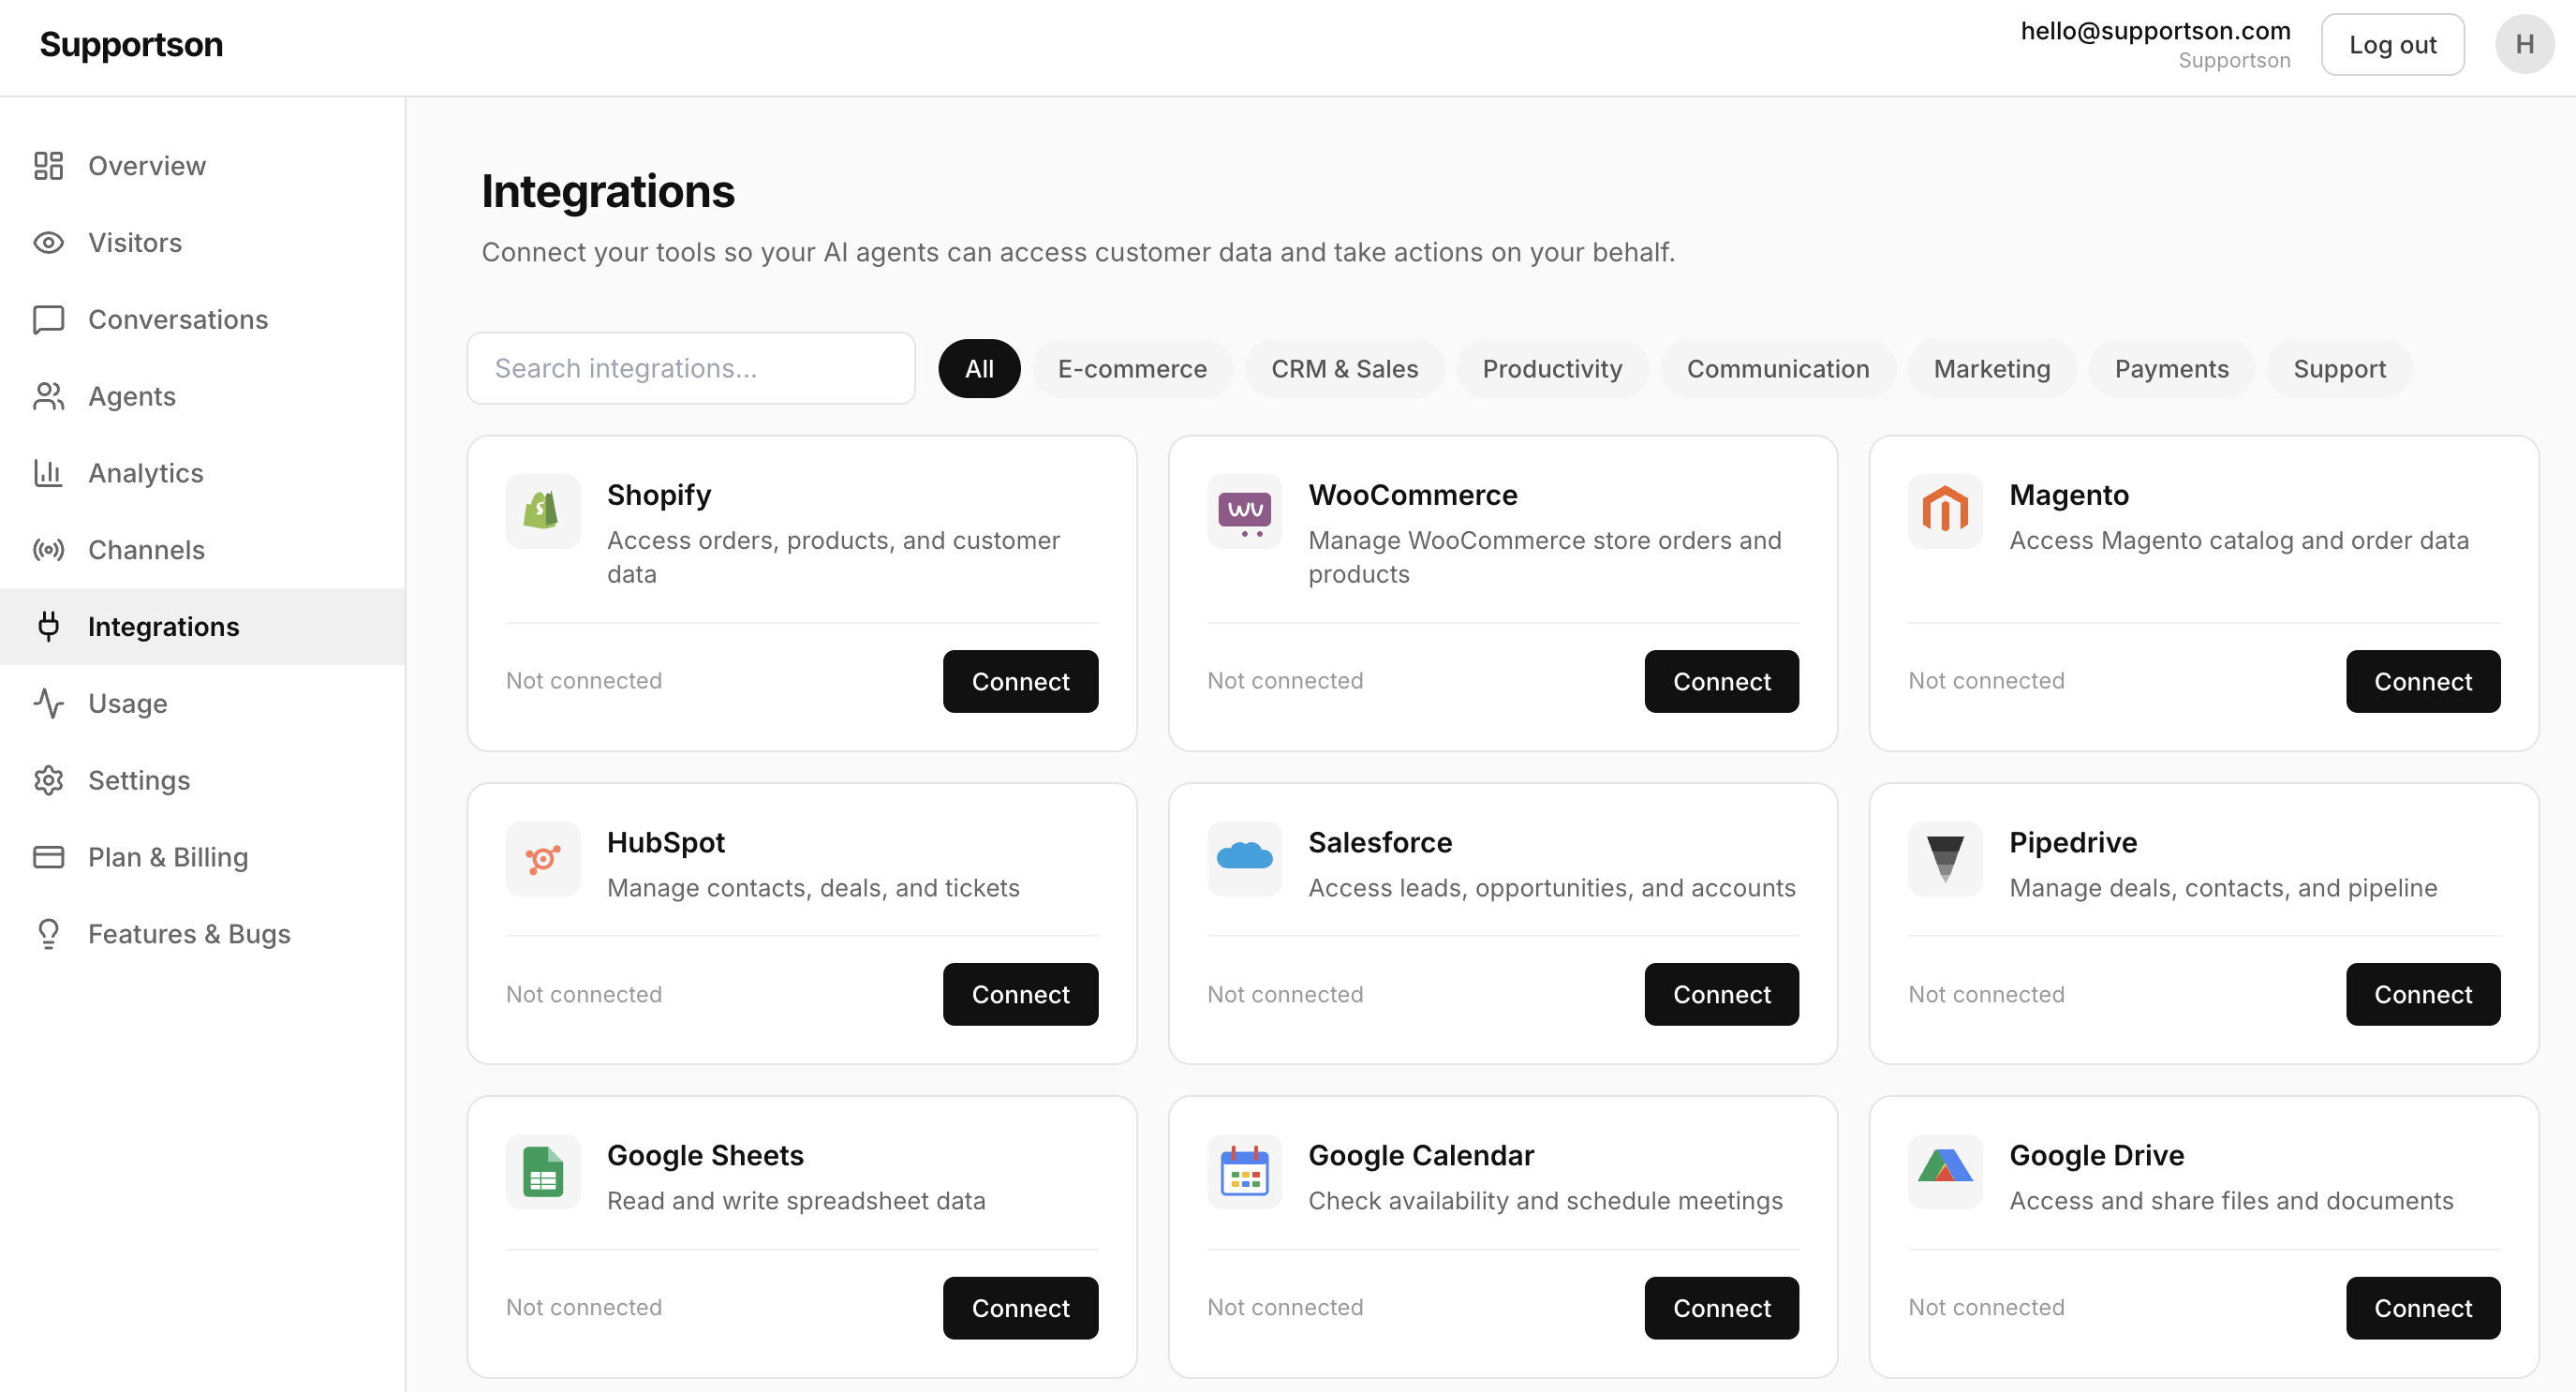Click the Features & Bugs lightbulb icon
The height and width of the screenshot is (1392, 2576).
pyautogui.click(x=48, y=934)
